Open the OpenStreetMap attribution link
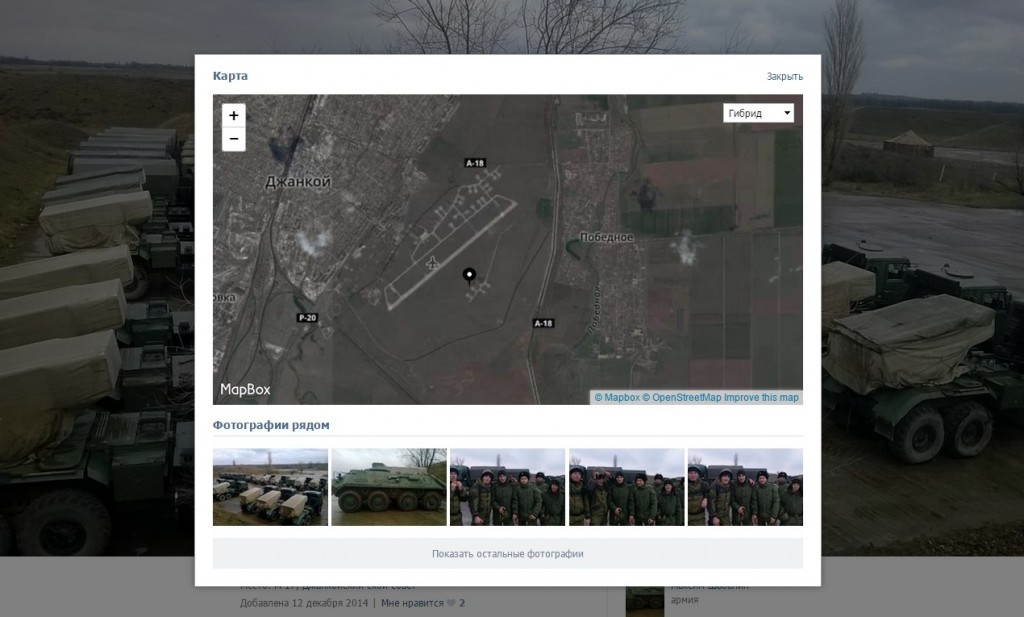 pyautogui.click(x=681, y=397)
